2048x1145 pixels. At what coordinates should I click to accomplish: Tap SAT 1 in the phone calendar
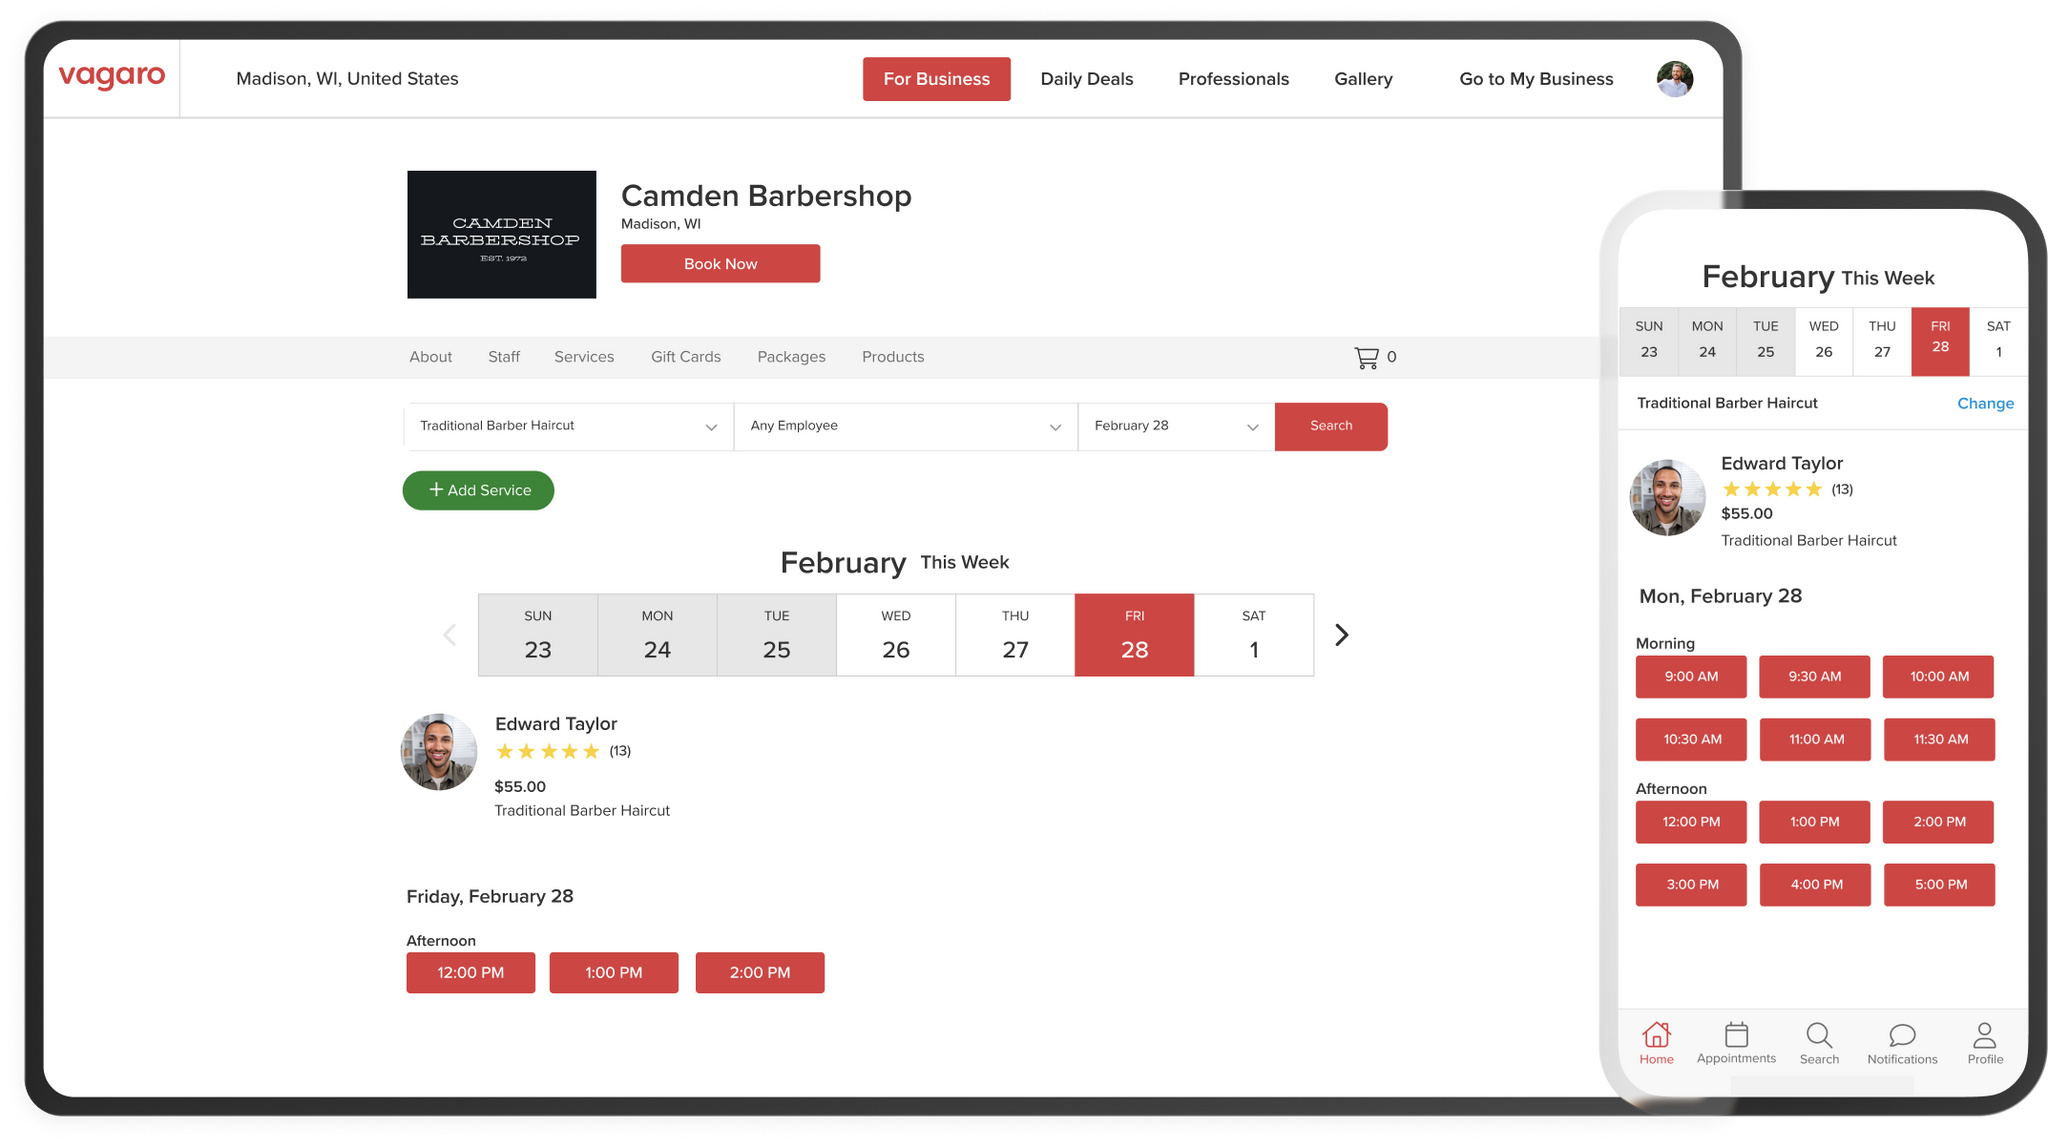(1999, 341)
